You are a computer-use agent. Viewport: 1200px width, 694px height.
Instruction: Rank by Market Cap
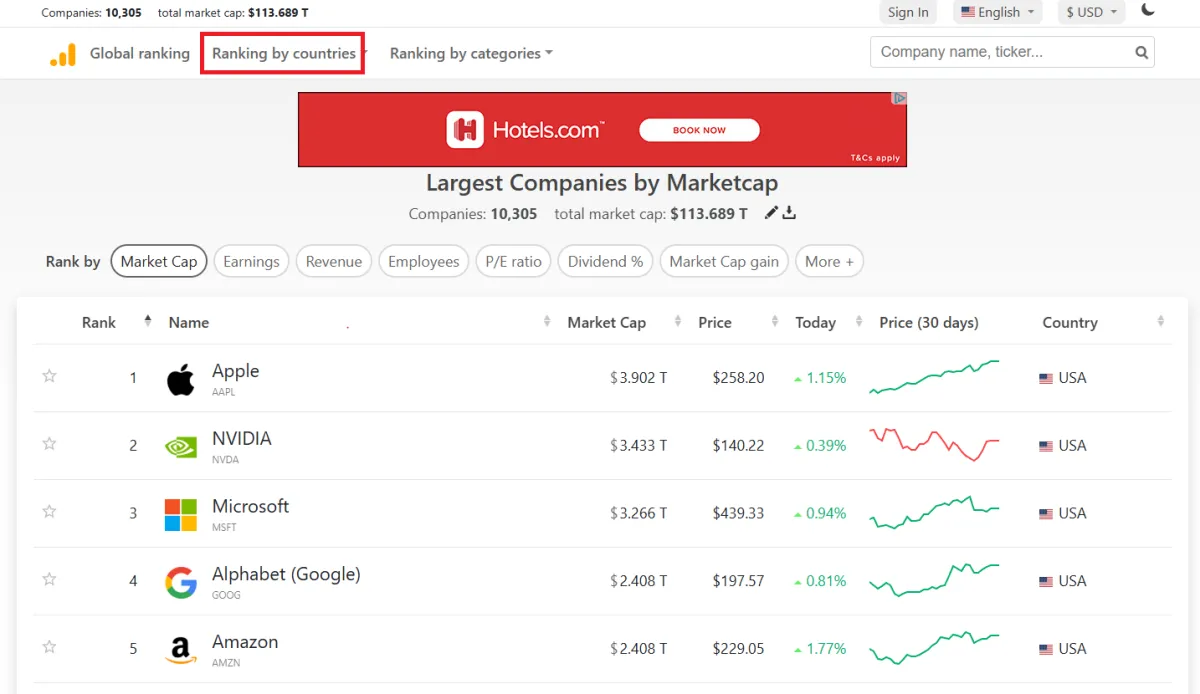[x=159, y=261]
